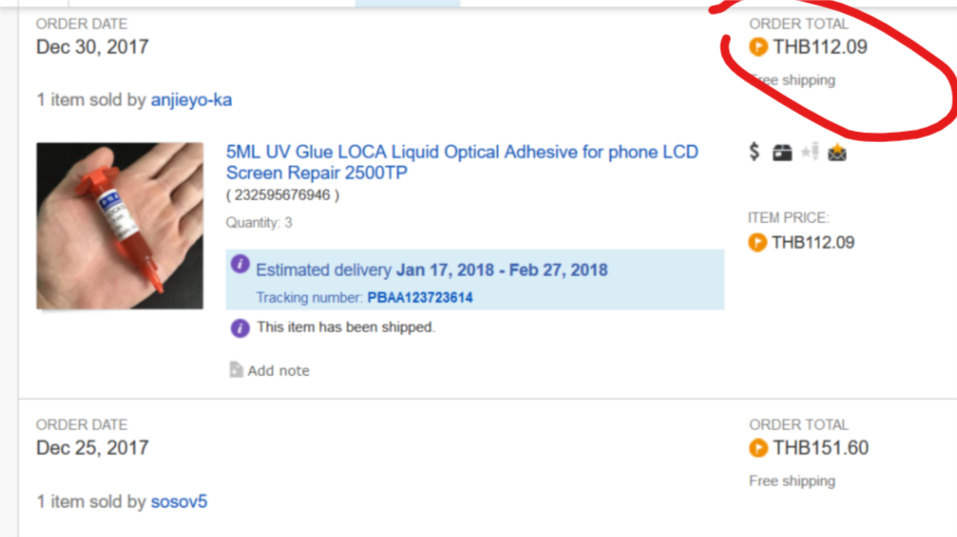This screenshot has width=957, height=537.
Task: Click the leave feedback star icon
Action: tap(810, 151)
